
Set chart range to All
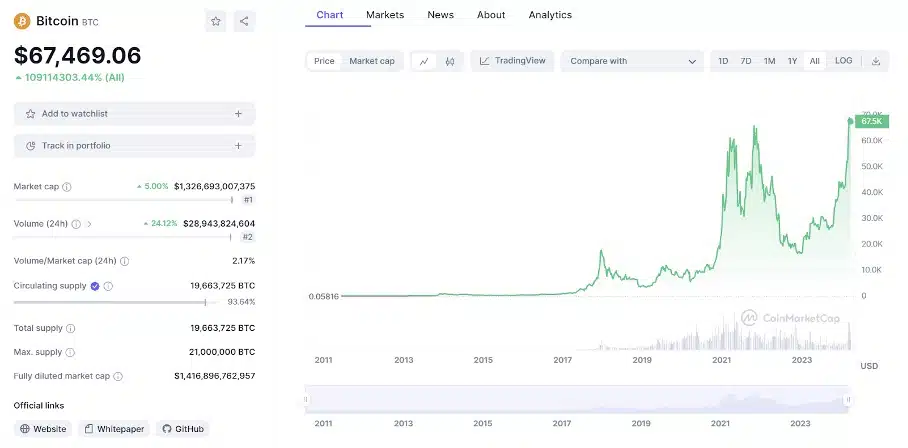point(814,61)
